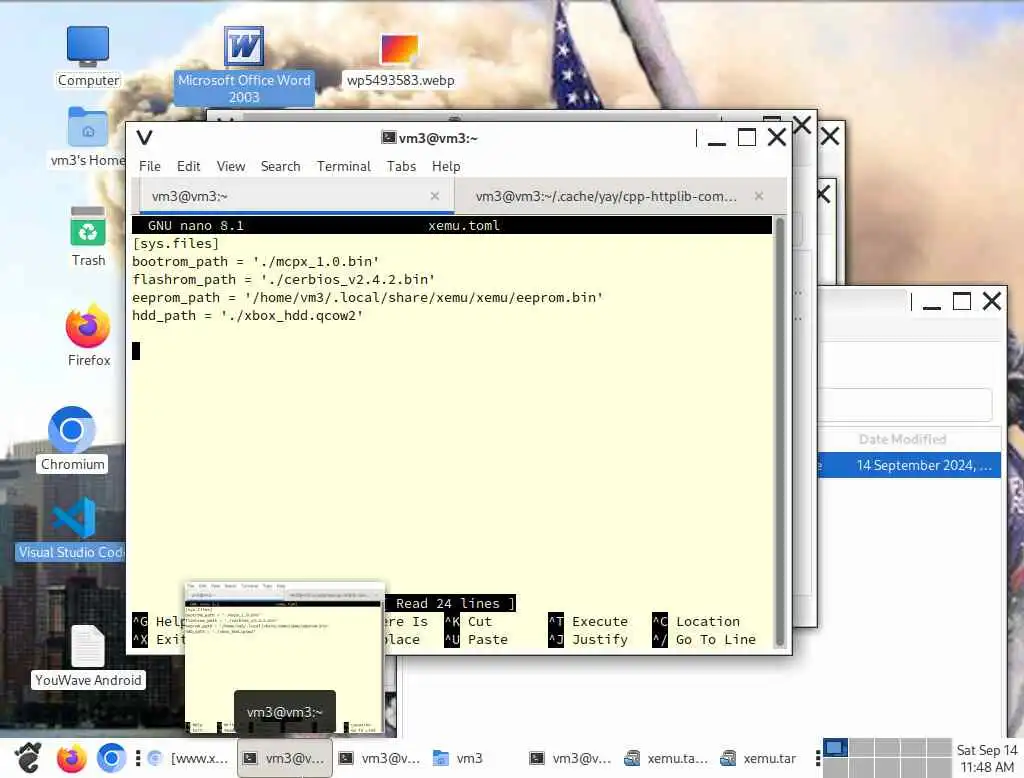1024x778 pixels.
Task: Open the Search menu in terminal
Action: 280,167
